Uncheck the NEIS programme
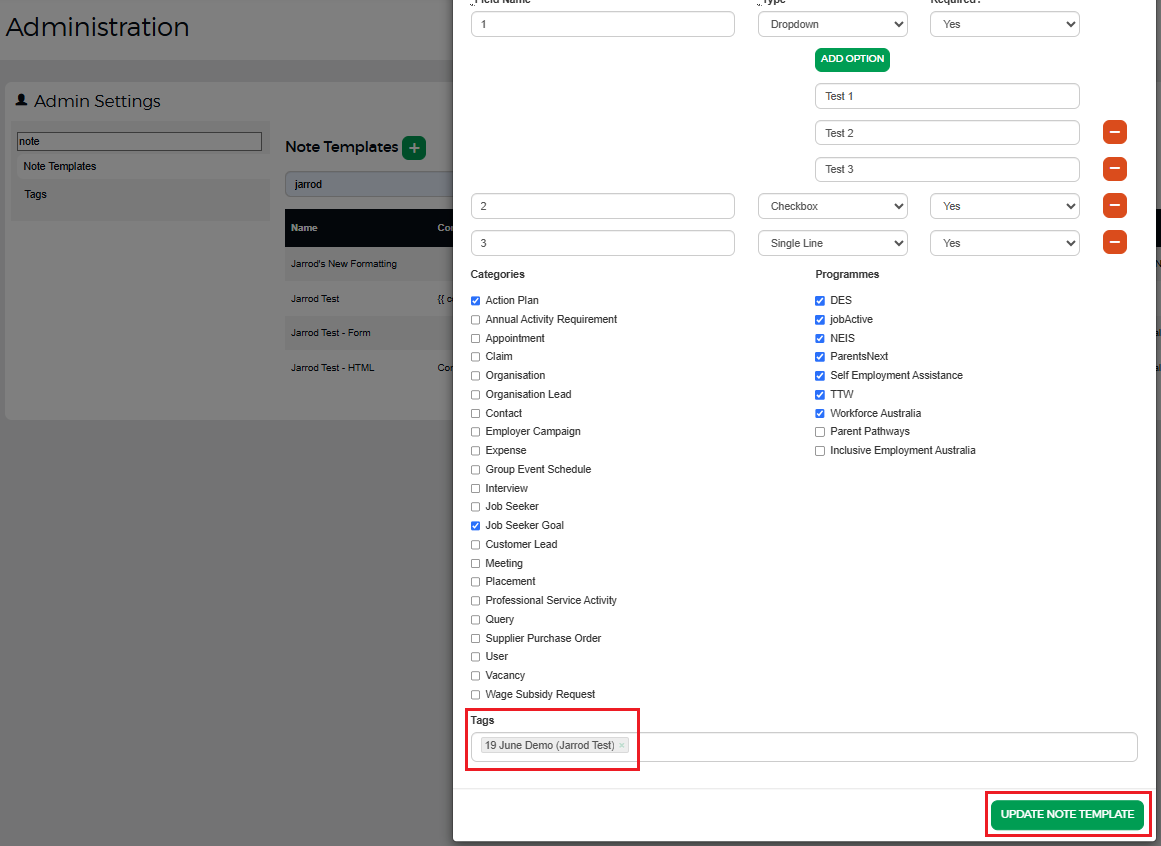Screen dimensions: 1161x846 (820, 338)
